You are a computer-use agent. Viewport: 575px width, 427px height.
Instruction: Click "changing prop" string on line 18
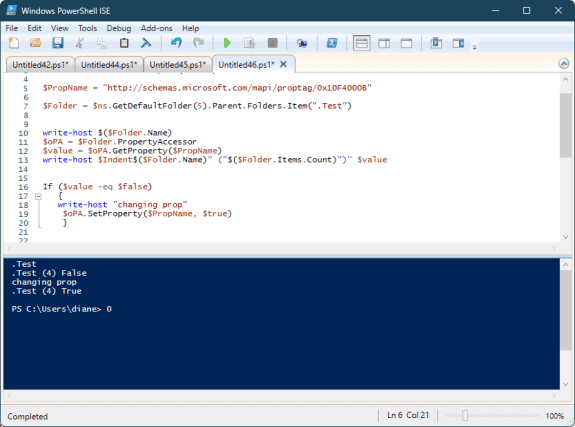pos(150,205)
